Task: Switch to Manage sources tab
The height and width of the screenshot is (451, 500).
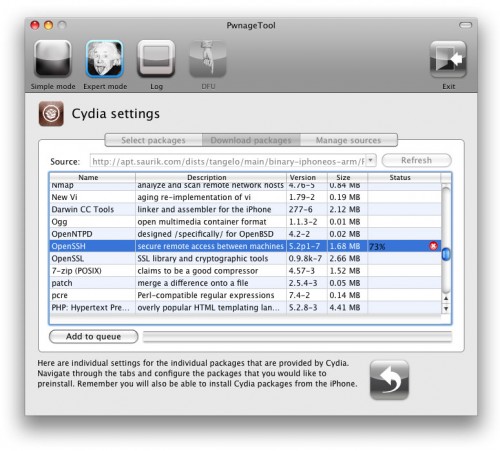Action: 349,140
